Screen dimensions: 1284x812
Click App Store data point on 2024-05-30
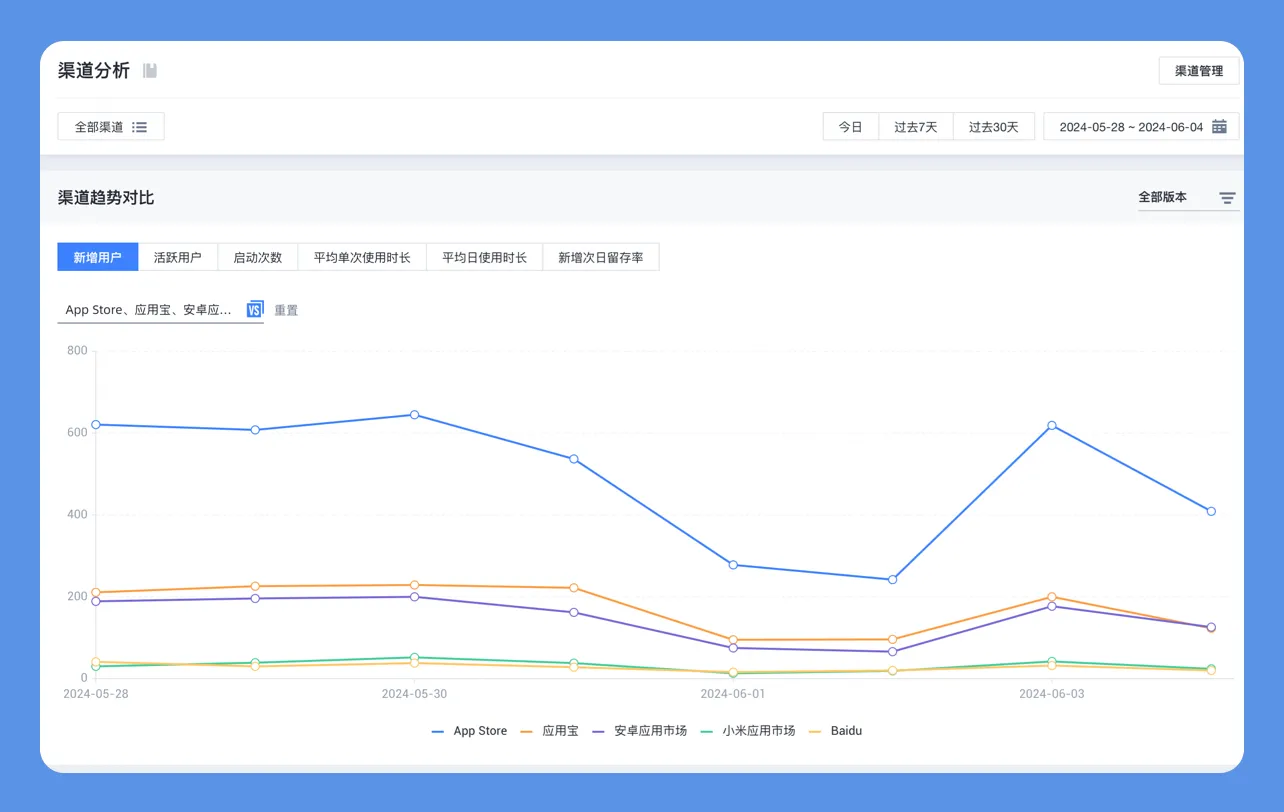(414, 414)
